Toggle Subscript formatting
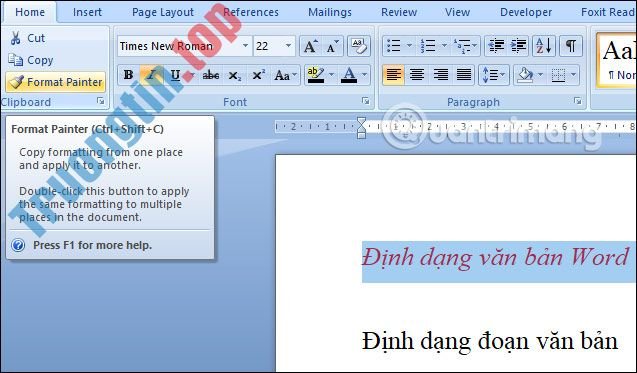 point(234,75)
